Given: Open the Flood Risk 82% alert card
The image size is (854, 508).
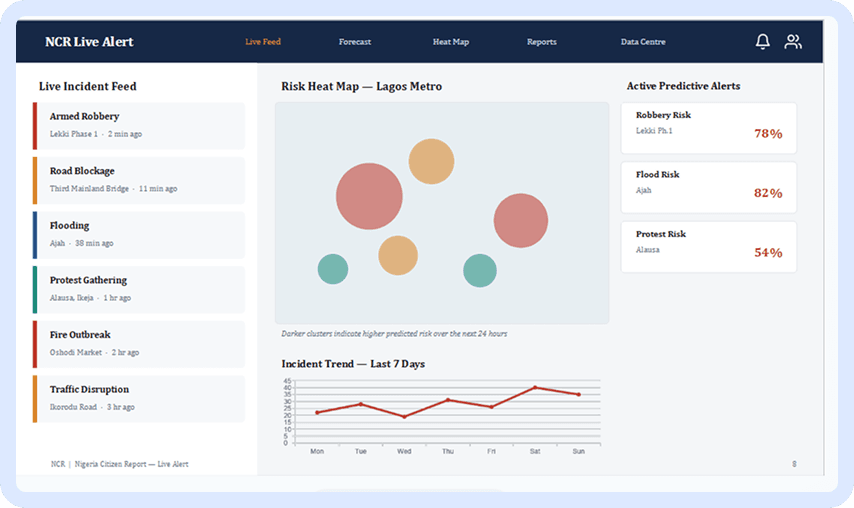Looking at the screenshot, I should 709,187.
